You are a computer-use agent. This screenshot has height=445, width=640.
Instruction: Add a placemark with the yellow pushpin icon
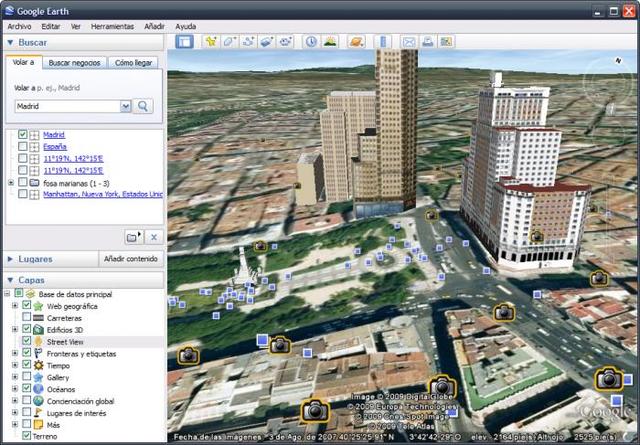[x=211, y=42]
